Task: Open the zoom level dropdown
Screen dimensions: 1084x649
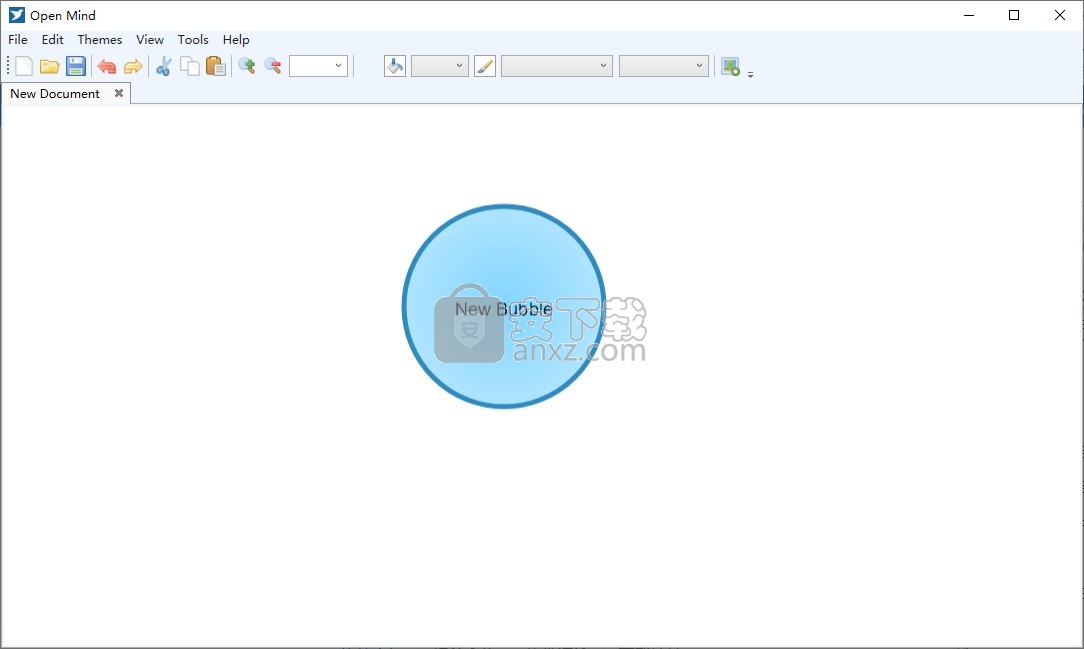Action: (318, 66)
